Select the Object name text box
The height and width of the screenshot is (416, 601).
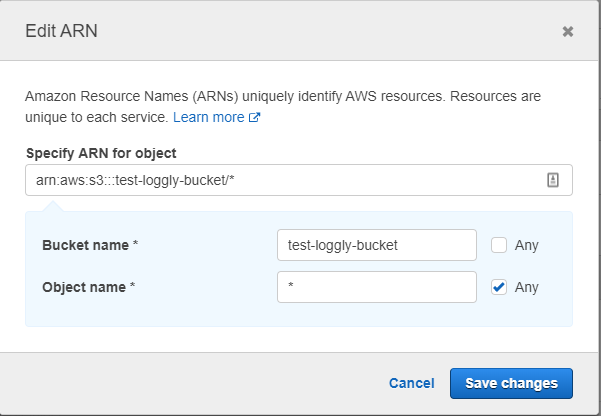click(x=376, y=287)
